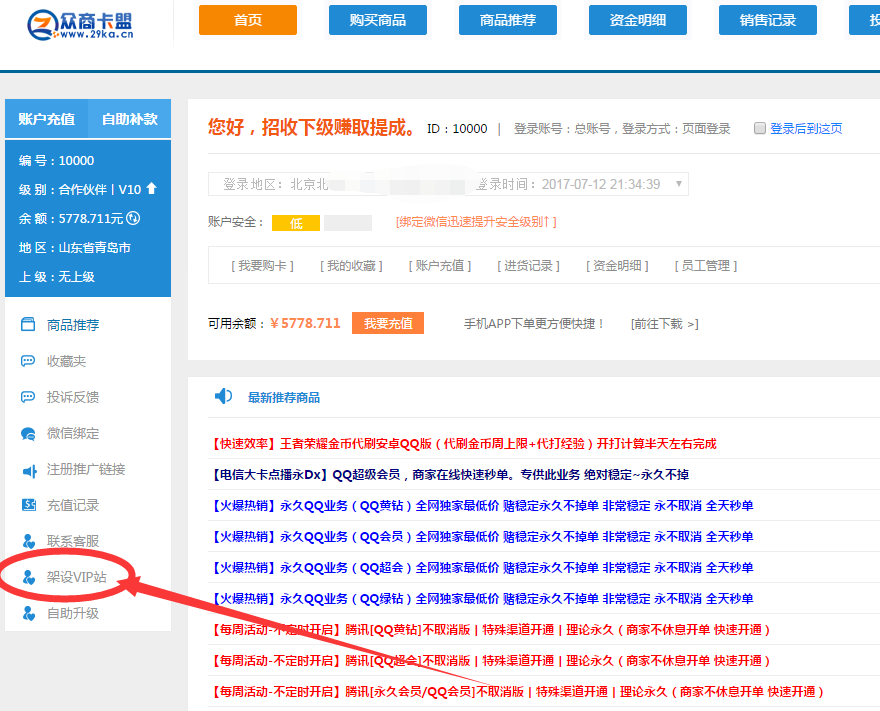Open the 腾讯[永久会员/QQ会员]不取消版 product

[517, 691]
